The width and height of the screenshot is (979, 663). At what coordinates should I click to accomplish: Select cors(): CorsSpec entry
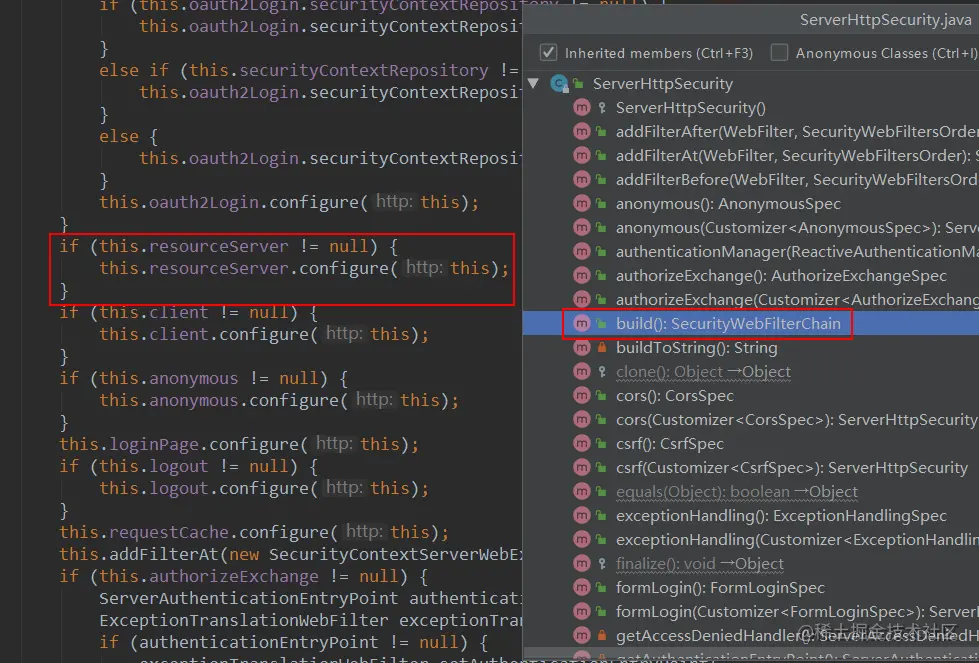(x=674, y=396)
